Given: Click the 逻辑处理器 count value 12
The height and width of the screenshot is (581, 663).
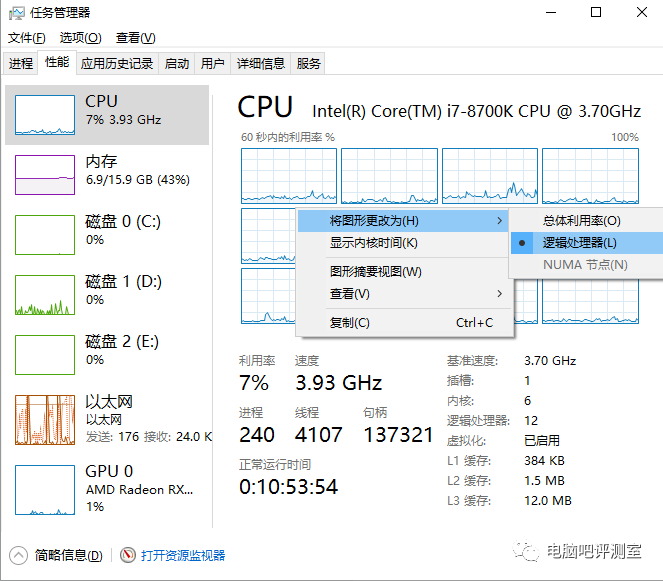Looking at the screenshot, I should coord(531,421).
